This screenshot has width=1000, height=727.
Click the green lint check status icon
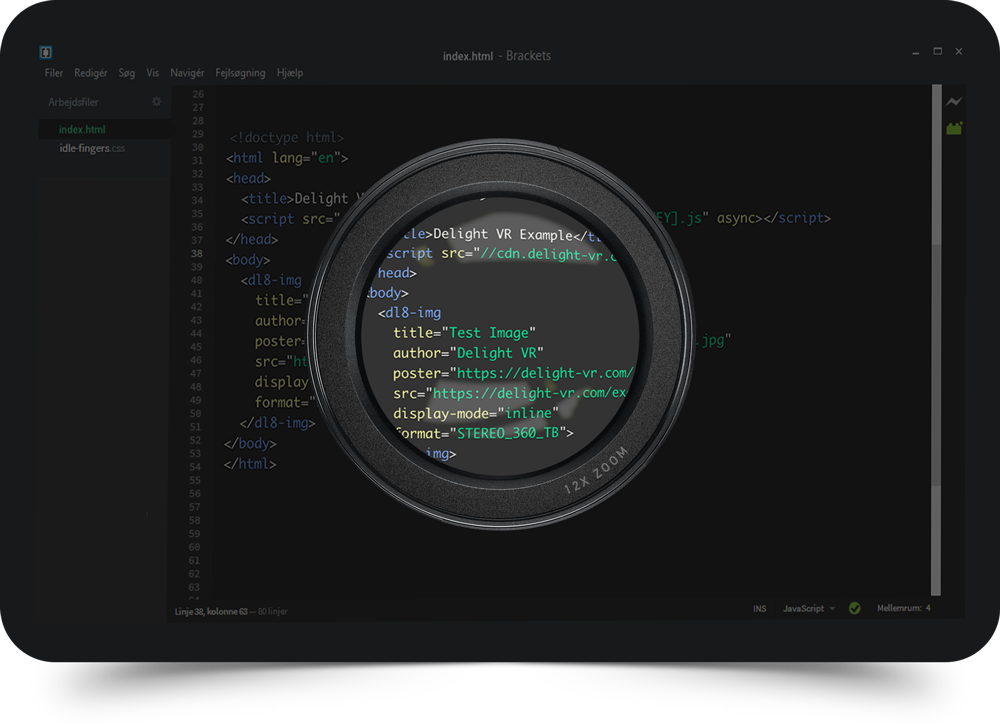point(855,608)
